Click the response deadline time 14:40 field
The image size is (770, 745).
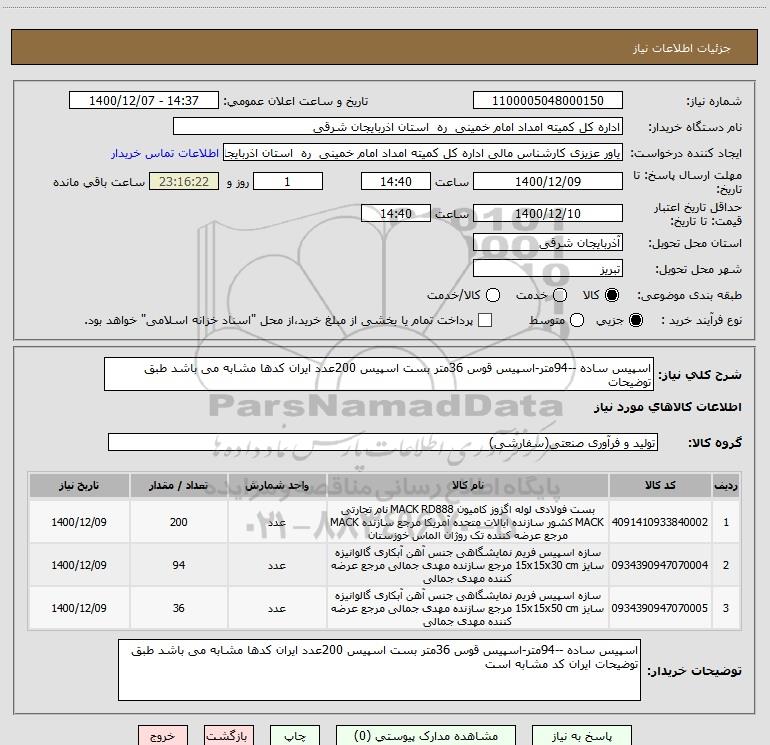tap(396, 181)
